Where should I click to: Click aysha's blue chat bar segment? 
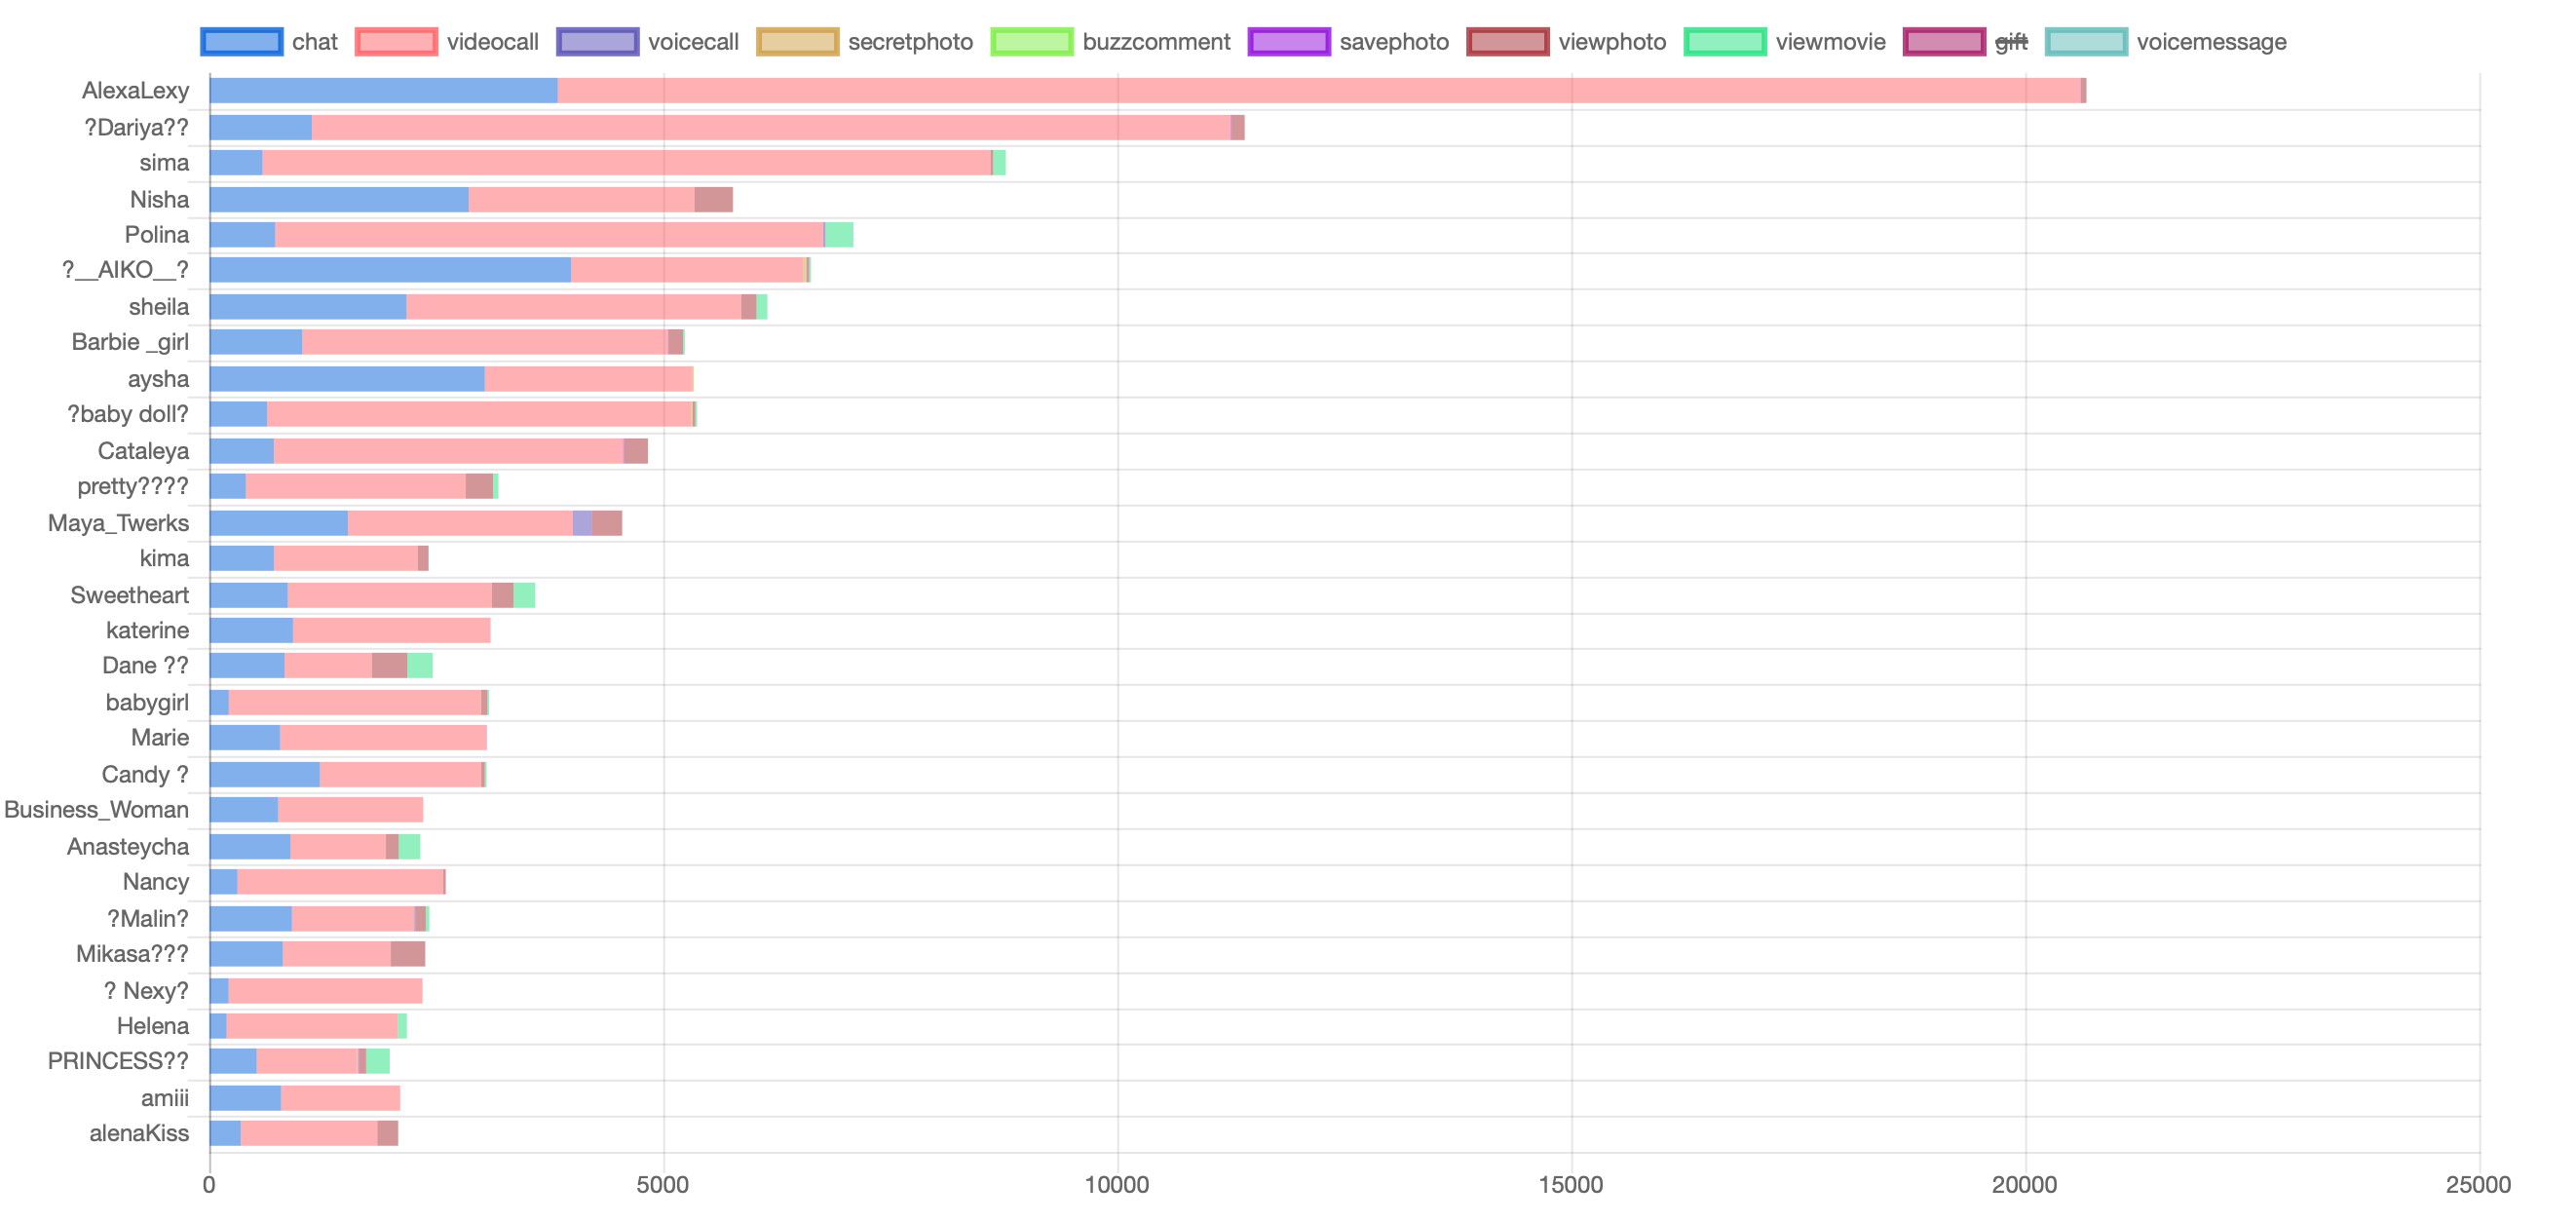point(347,379)
